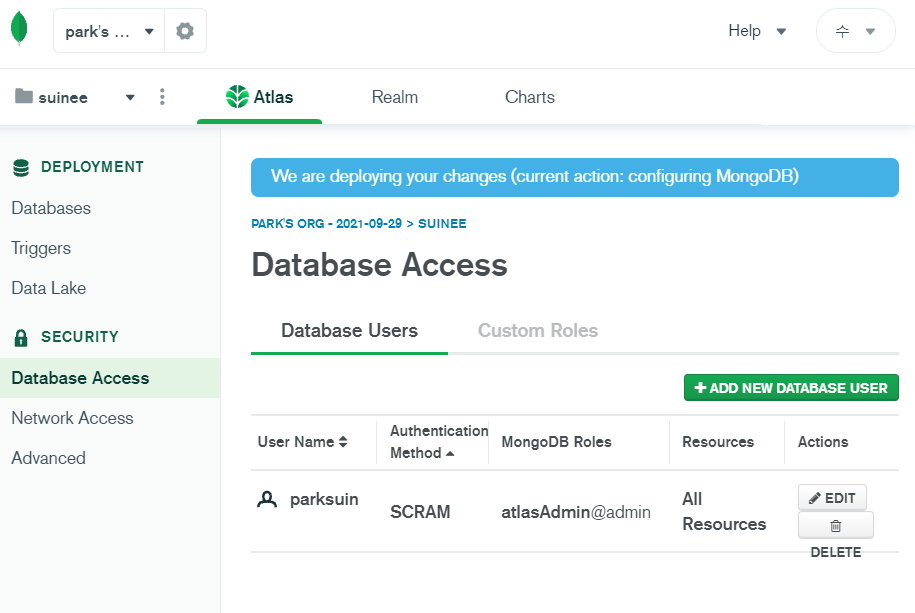The width and height of the screenshot is (915, 613).
Task: Go to Network Access
Action: 72,418
